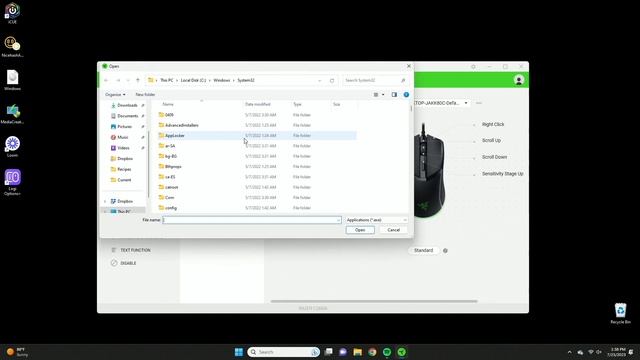Open the Loom desktop shortcut
Viewport: 640px width, 360px height.
pyautogui.click(x=12, y=147)
